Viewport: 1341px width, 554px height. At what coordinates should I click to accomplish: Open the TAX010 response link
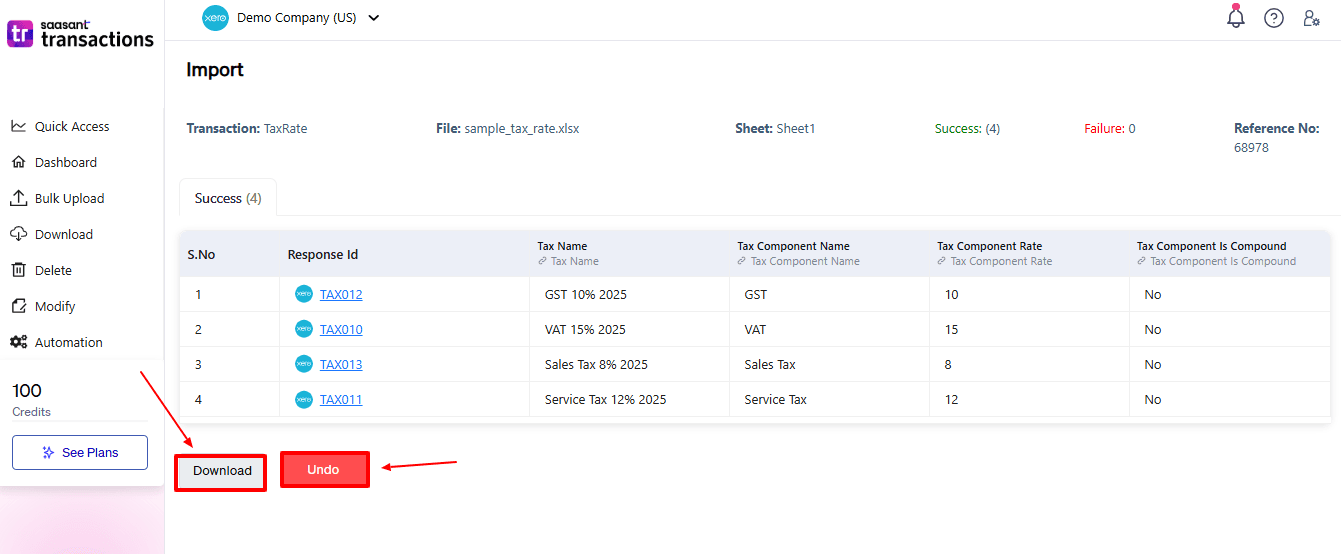pos(341,329)
